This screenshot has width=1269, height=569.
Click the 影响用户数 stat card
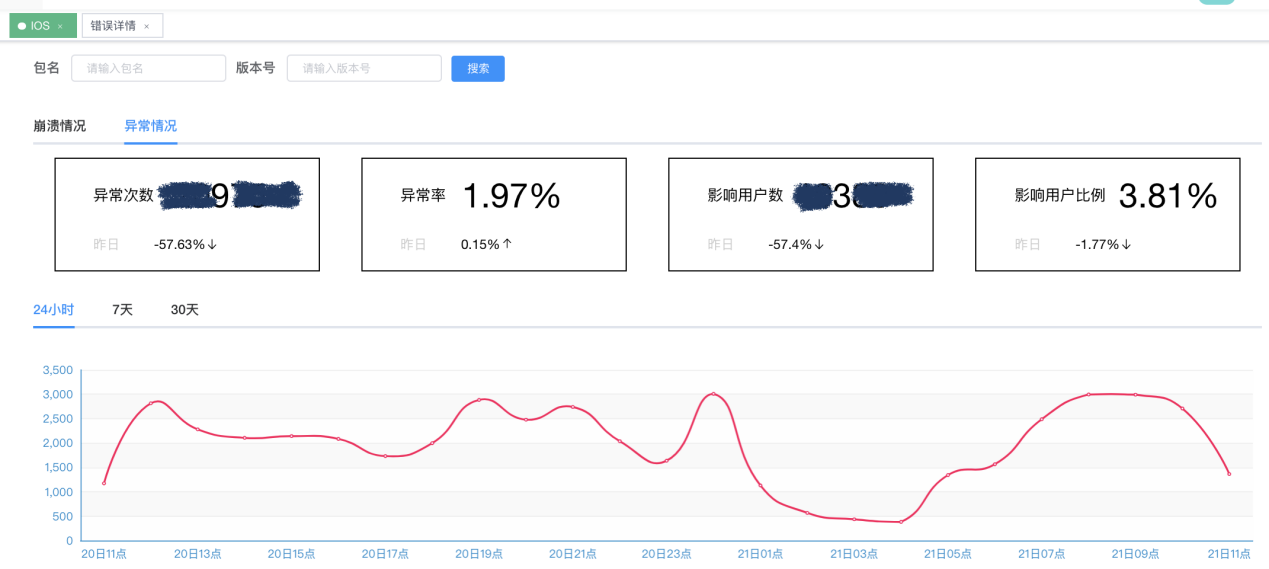(801, 214)
